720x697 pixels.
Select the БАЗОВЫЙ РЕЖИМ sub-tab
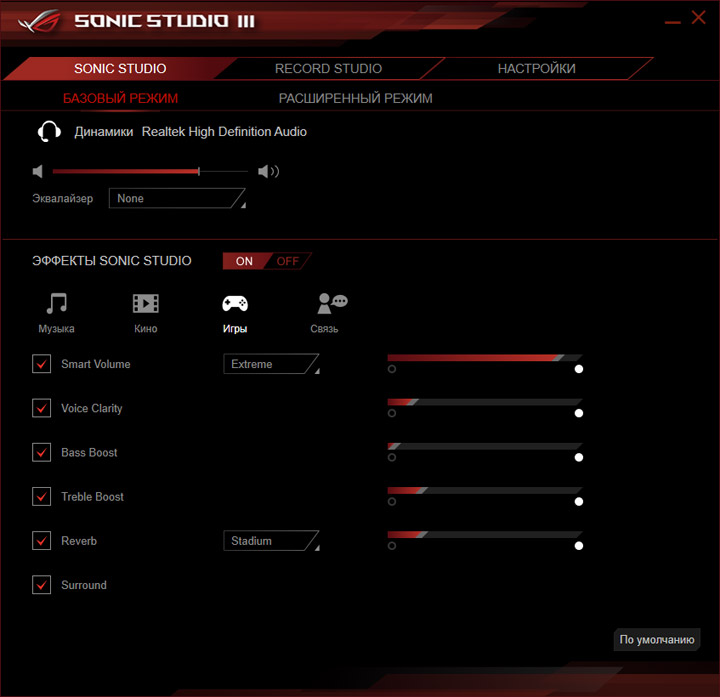coord(120,98)
